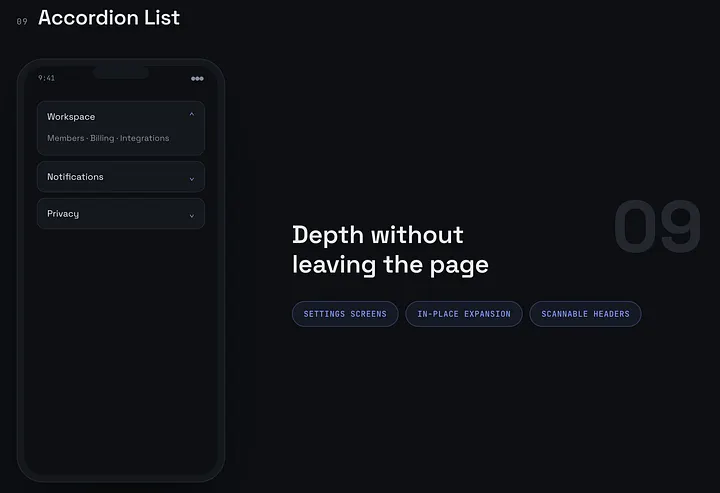
Task: Click the Depth without leaving heading
Action: point(390,250)
